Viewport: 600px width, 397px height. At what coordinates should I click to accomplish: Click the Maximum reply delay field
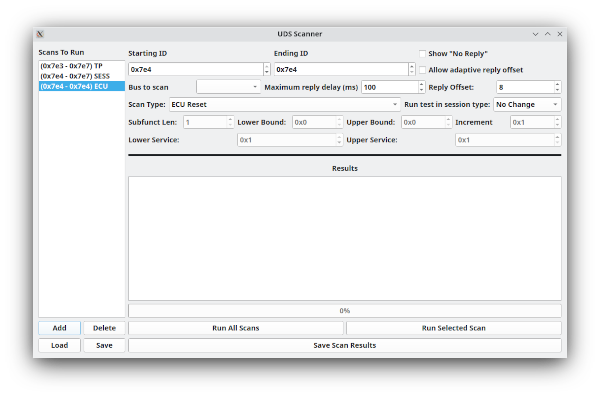point(390,87)
